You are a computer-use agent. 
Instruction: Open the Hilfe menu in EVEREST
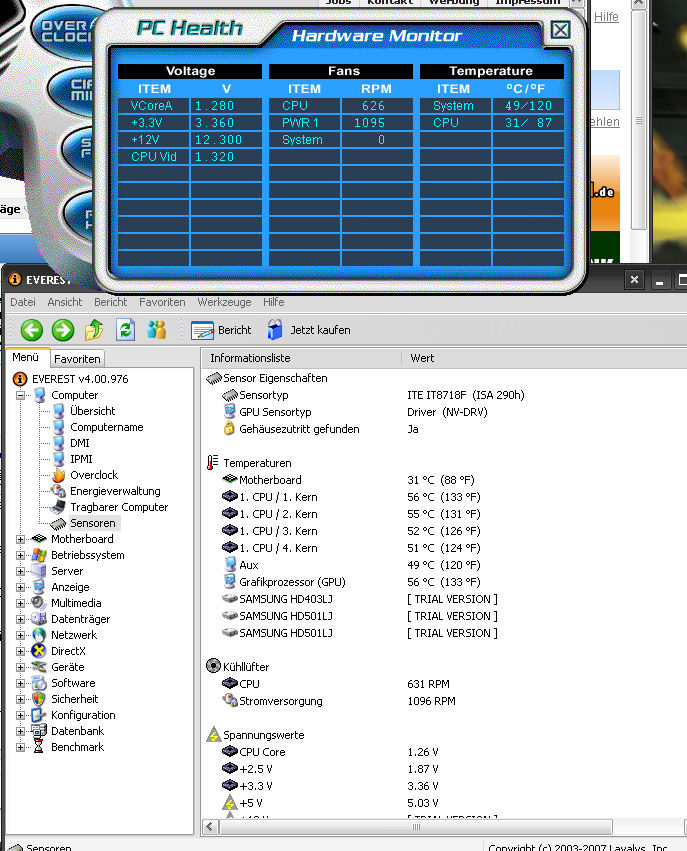click(273, 302)
